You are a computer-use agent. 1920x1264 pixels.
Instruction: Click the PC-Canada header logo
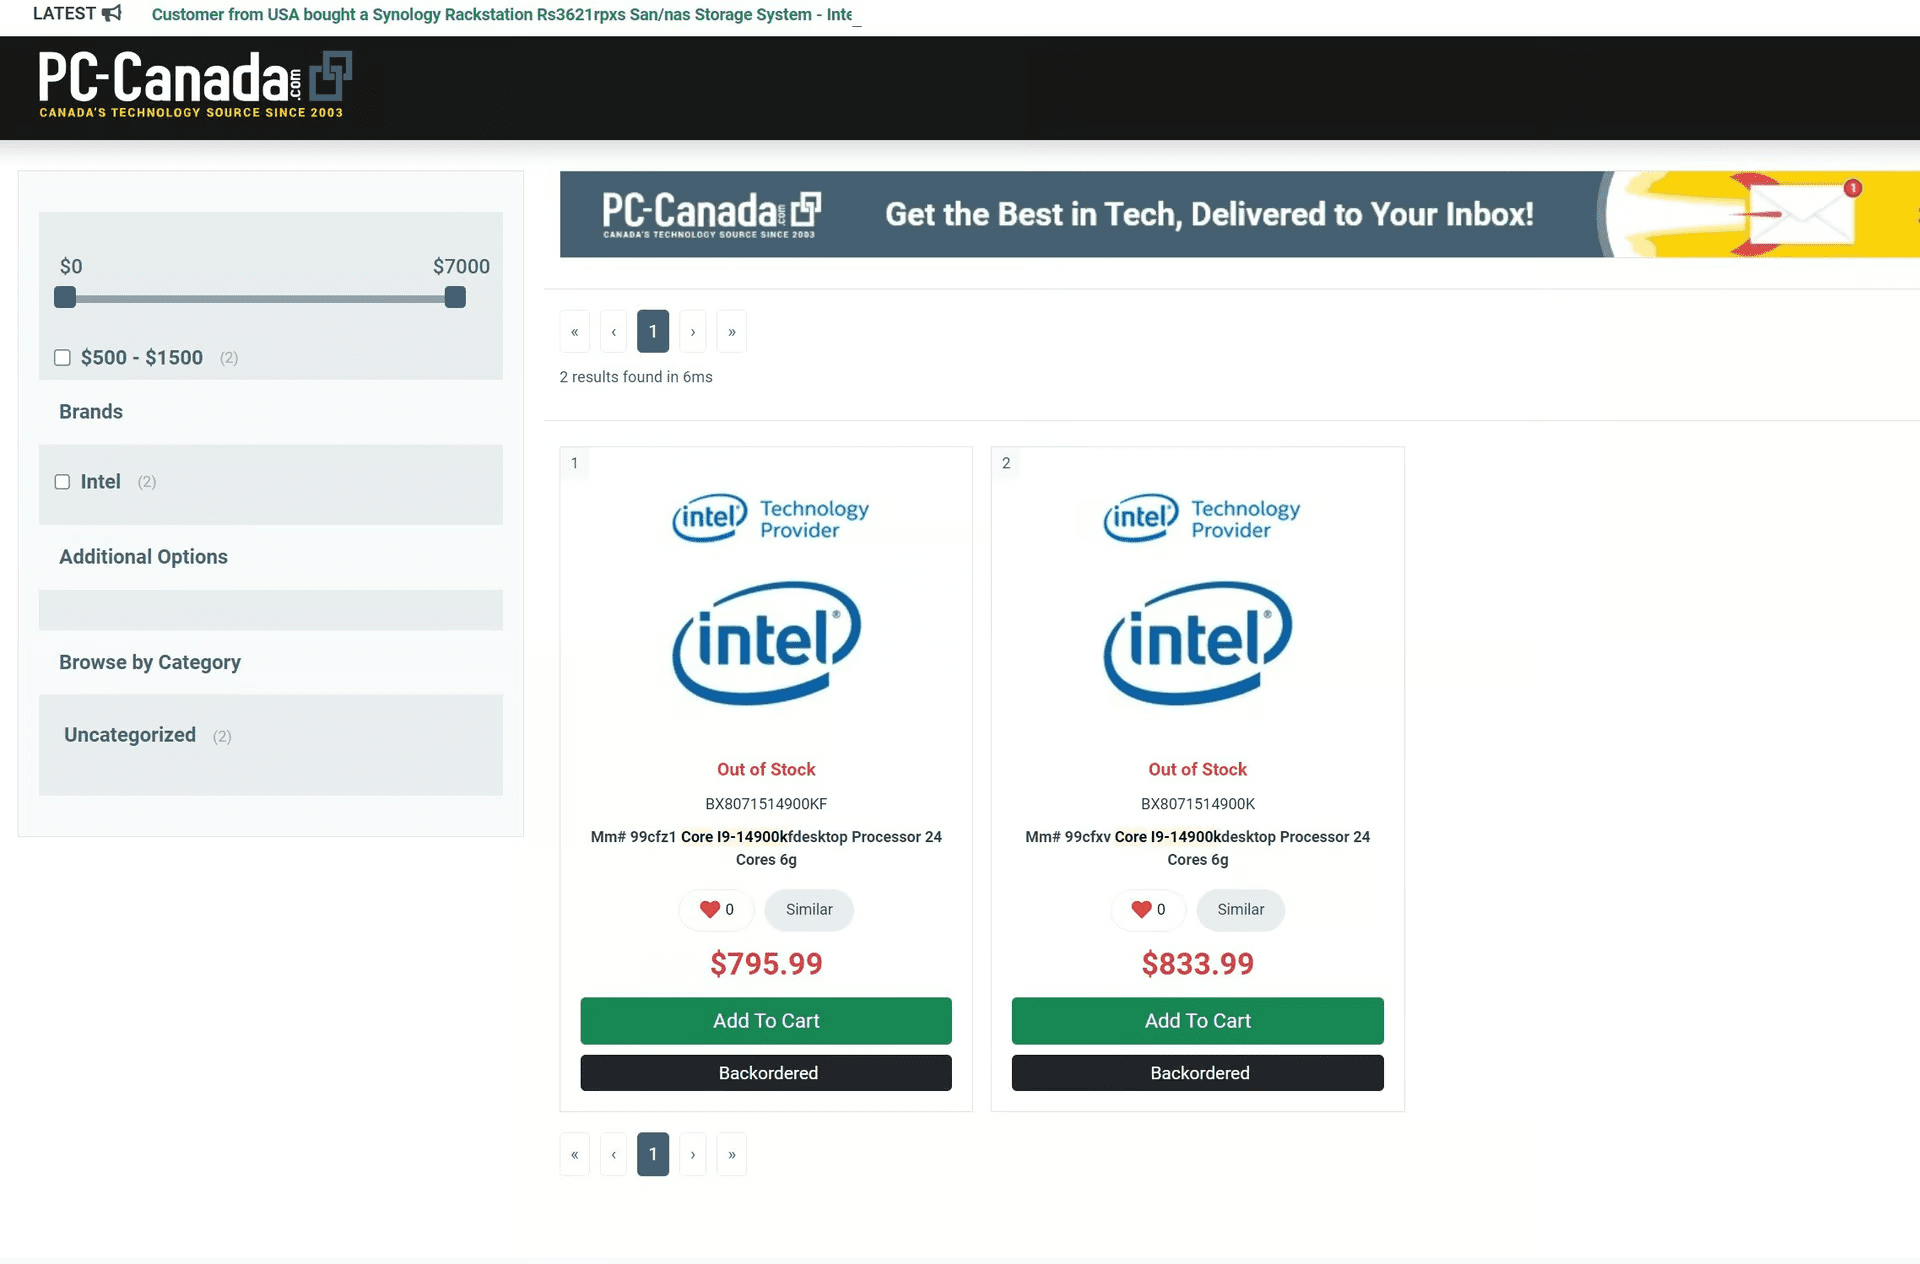[195, 85]
